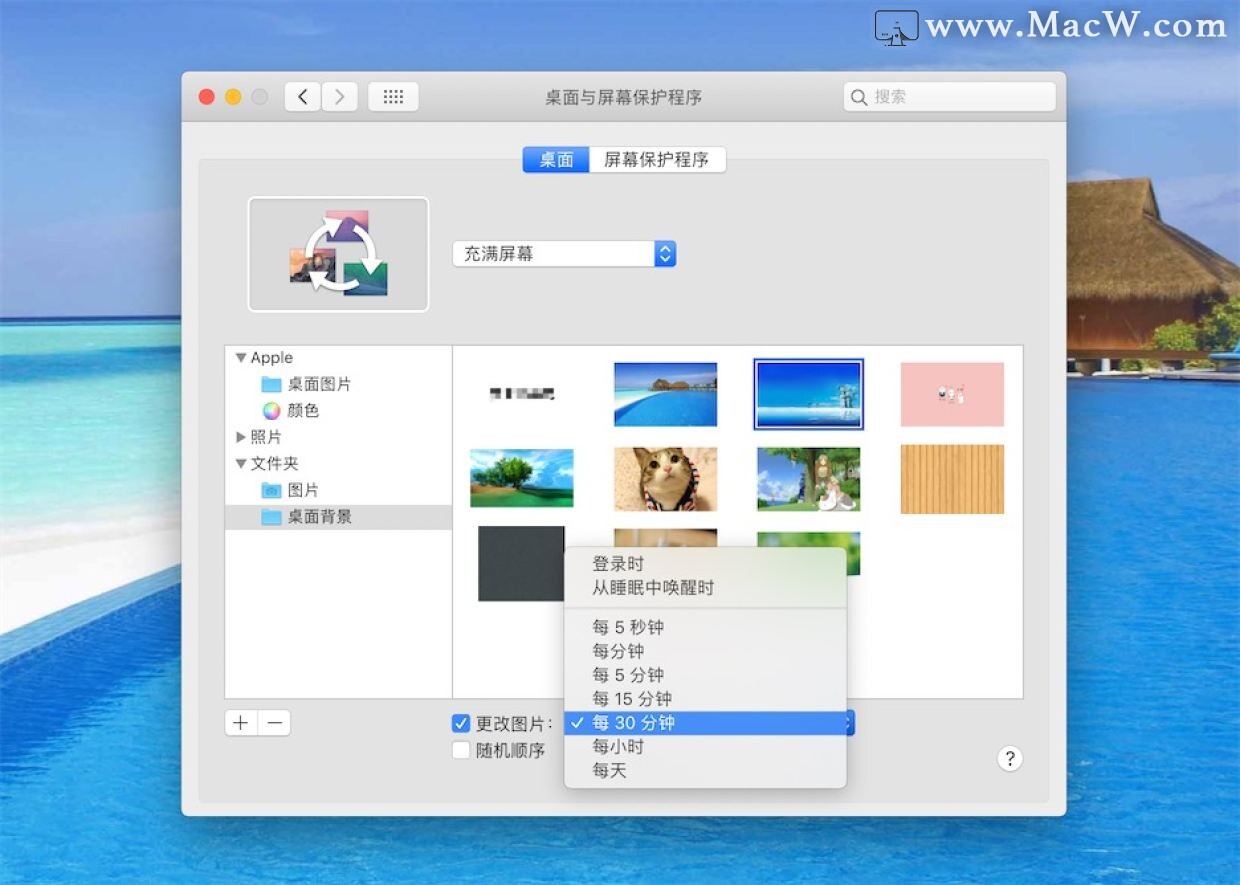1240x885 pixels.
Task: Enable the 随机顺序 checkbox
Action: tap(461, 750)
